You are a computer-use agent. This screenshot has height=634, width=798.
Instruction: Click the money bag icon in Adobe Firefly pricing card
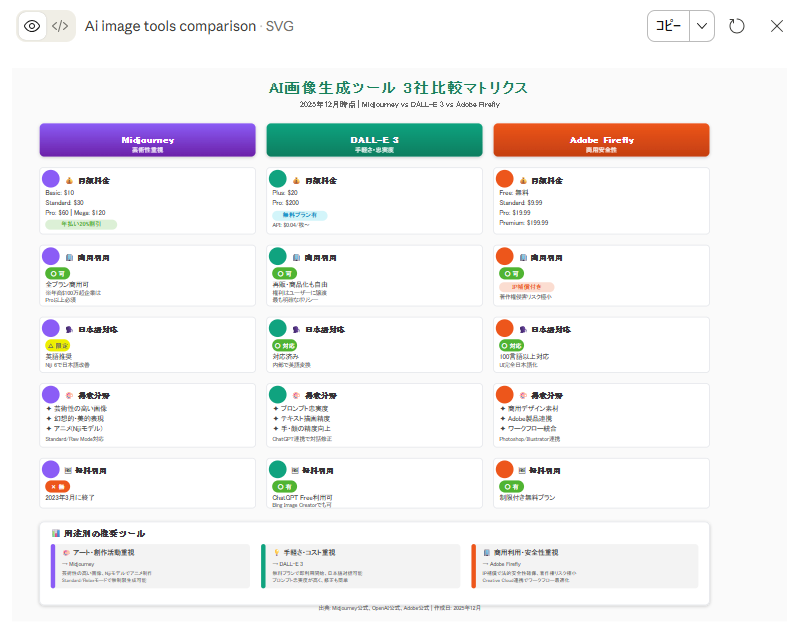(x=523, y=181)
